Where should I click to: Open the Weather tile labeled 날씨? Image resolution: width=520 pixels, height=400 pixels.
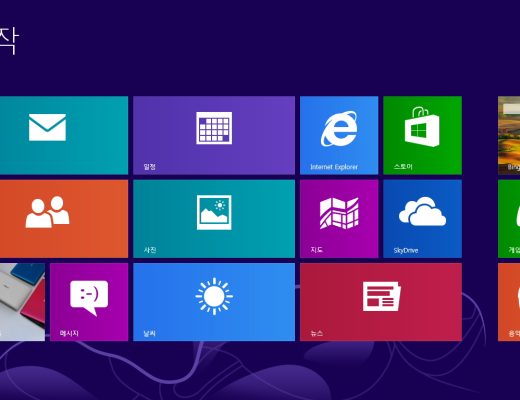(x=214, y=302)
